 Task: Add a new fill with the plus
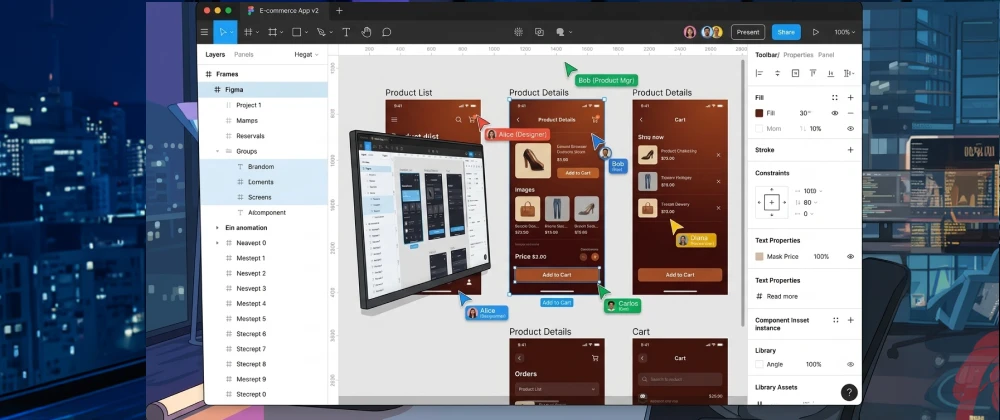pos(850,98)
